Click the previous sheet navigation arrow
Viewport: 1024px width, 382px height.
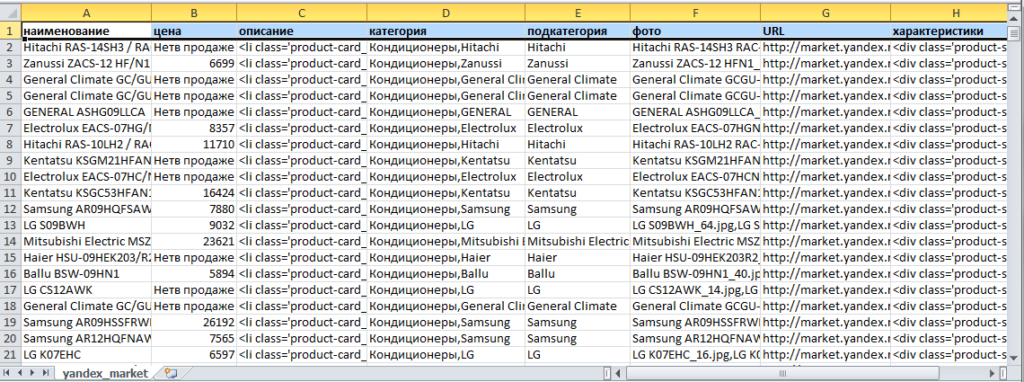coord(20,373)
